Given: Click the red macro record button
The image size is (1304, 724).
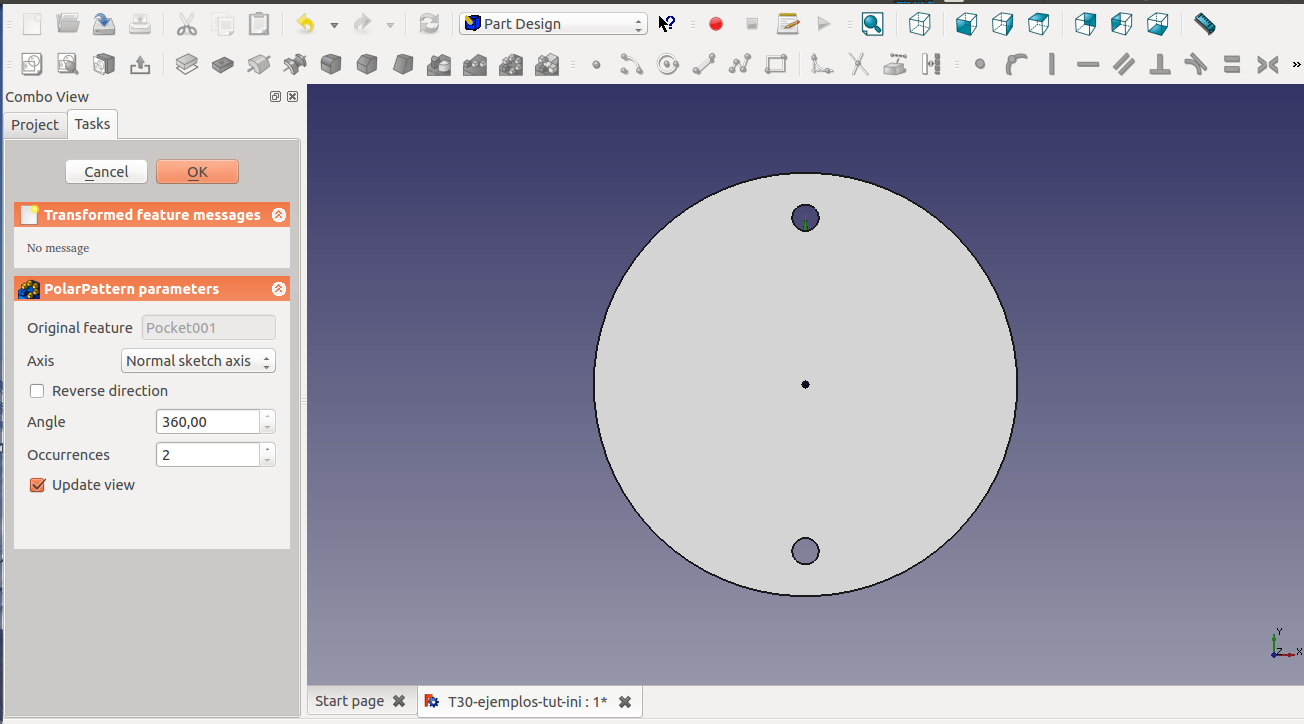Looking at the screenshot, I should [x=716, y=24].
